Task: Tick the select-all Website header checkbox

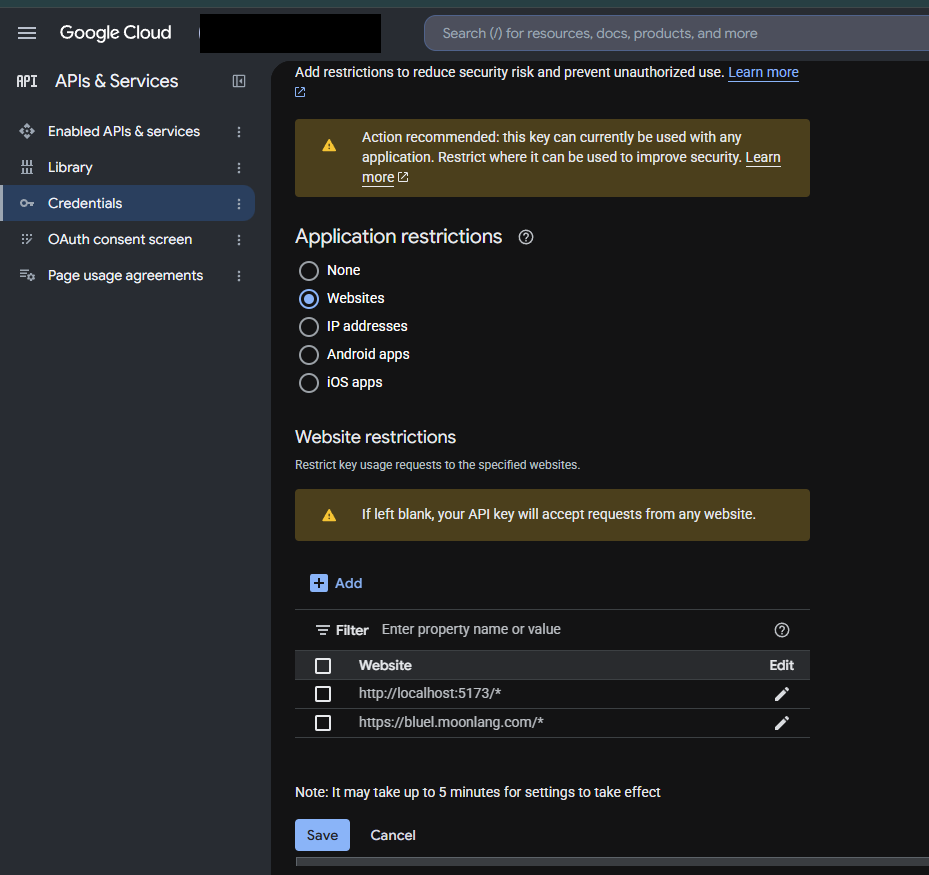Action: coord(323,666)
